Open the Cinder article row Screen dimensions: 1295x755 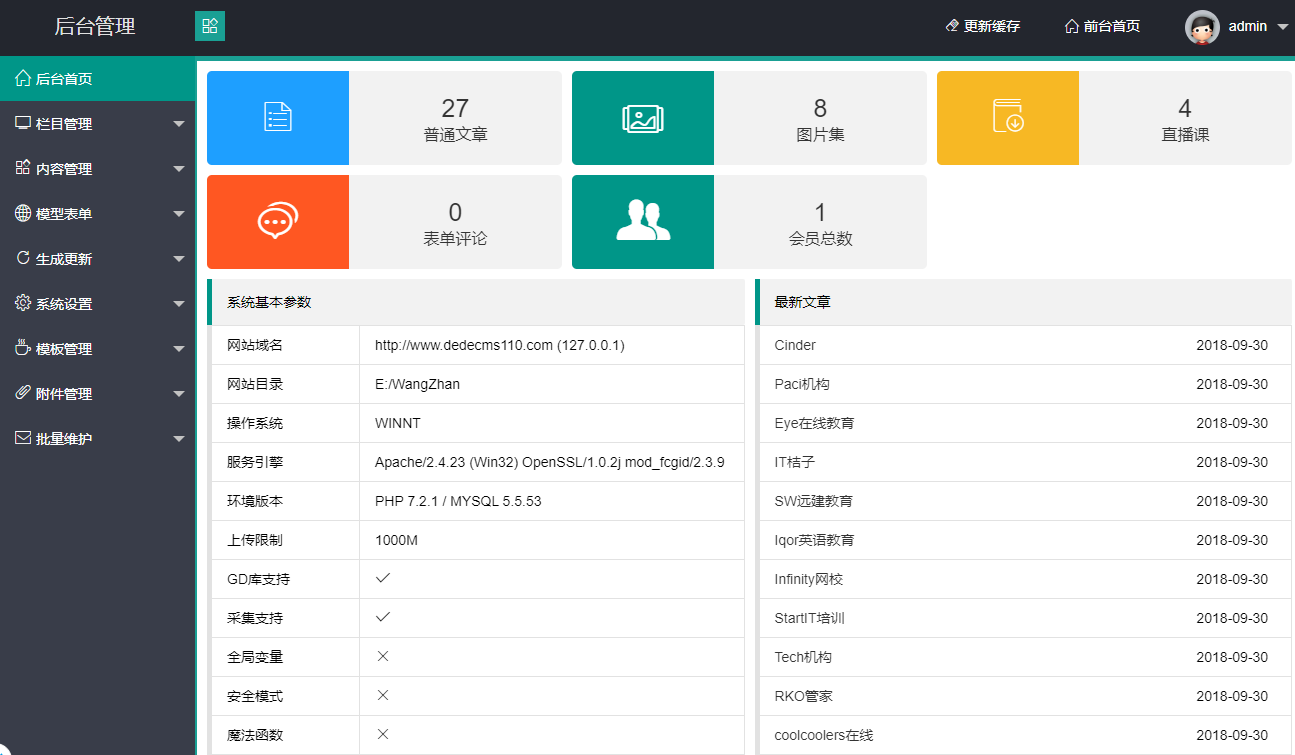point(1024,345)
